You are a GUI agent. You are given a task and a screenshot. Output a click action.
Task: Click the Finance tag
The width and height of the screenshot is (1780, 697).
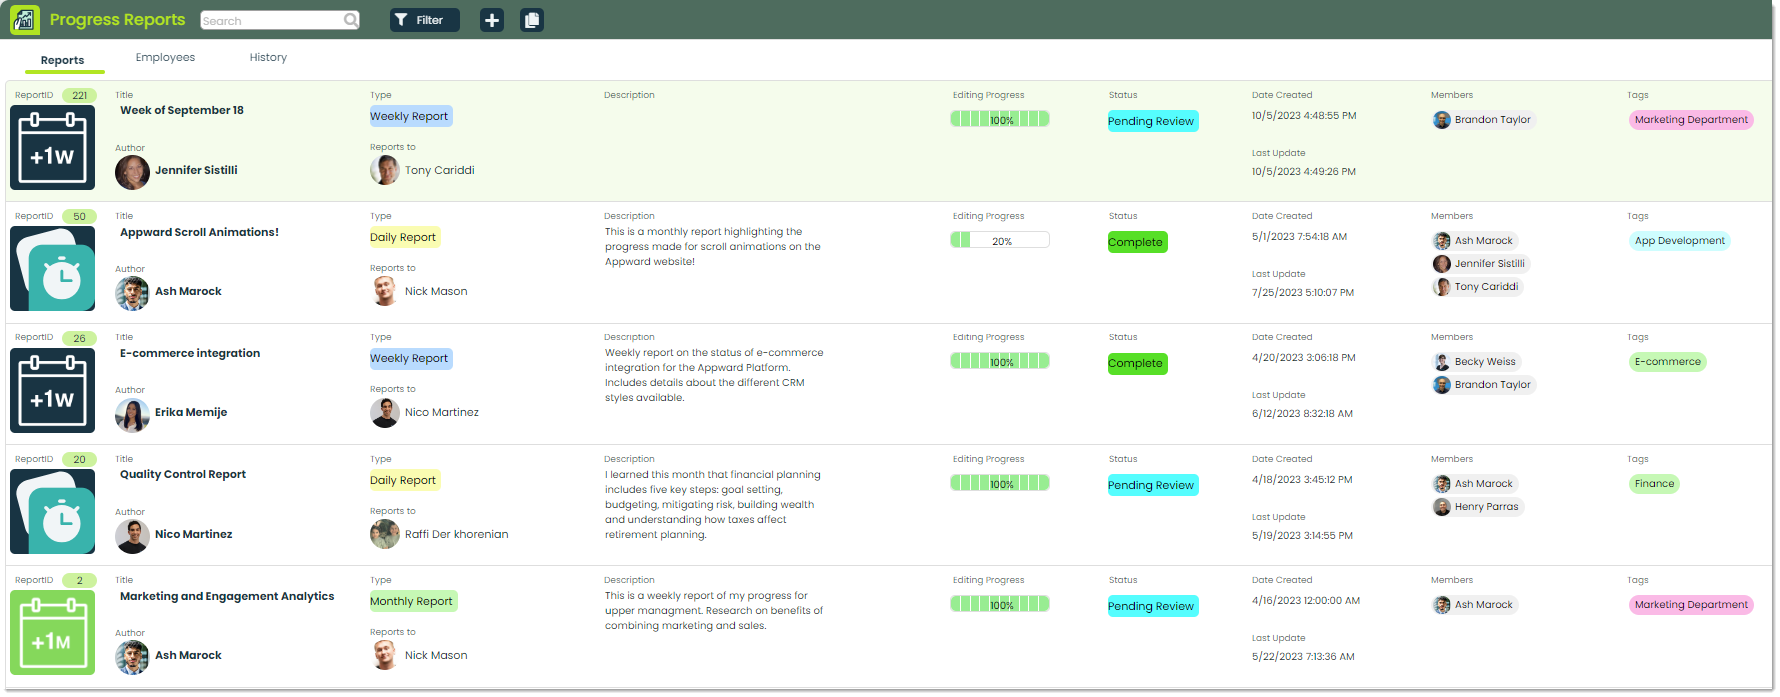pyautogui.click(x=1654, y=484)
